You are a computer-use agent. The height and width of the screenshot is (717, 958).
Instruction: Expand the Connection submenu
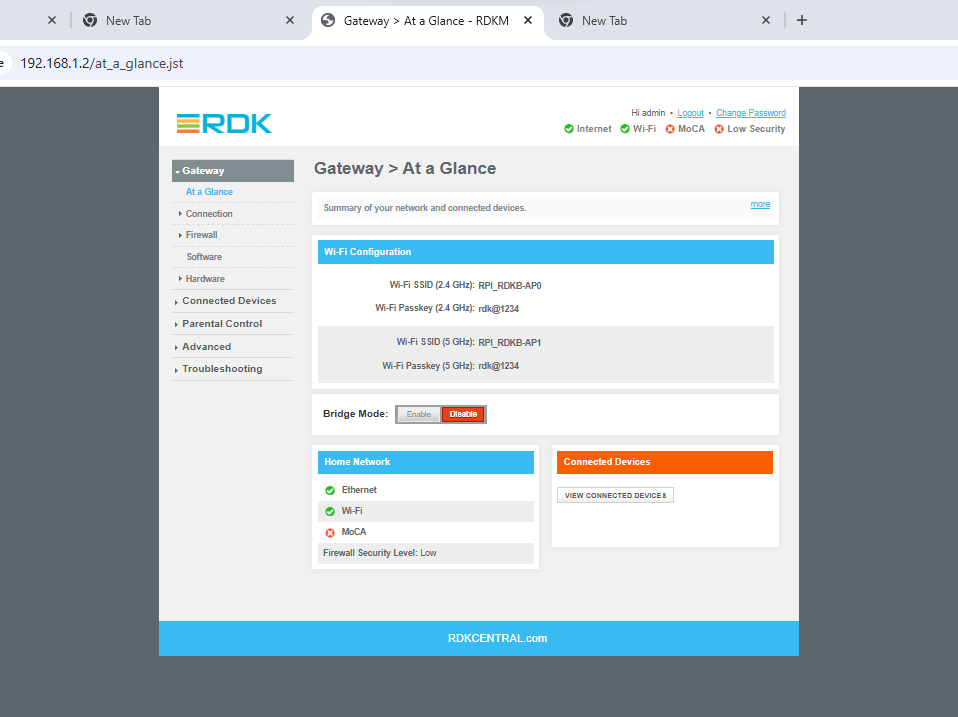point(209,214)
